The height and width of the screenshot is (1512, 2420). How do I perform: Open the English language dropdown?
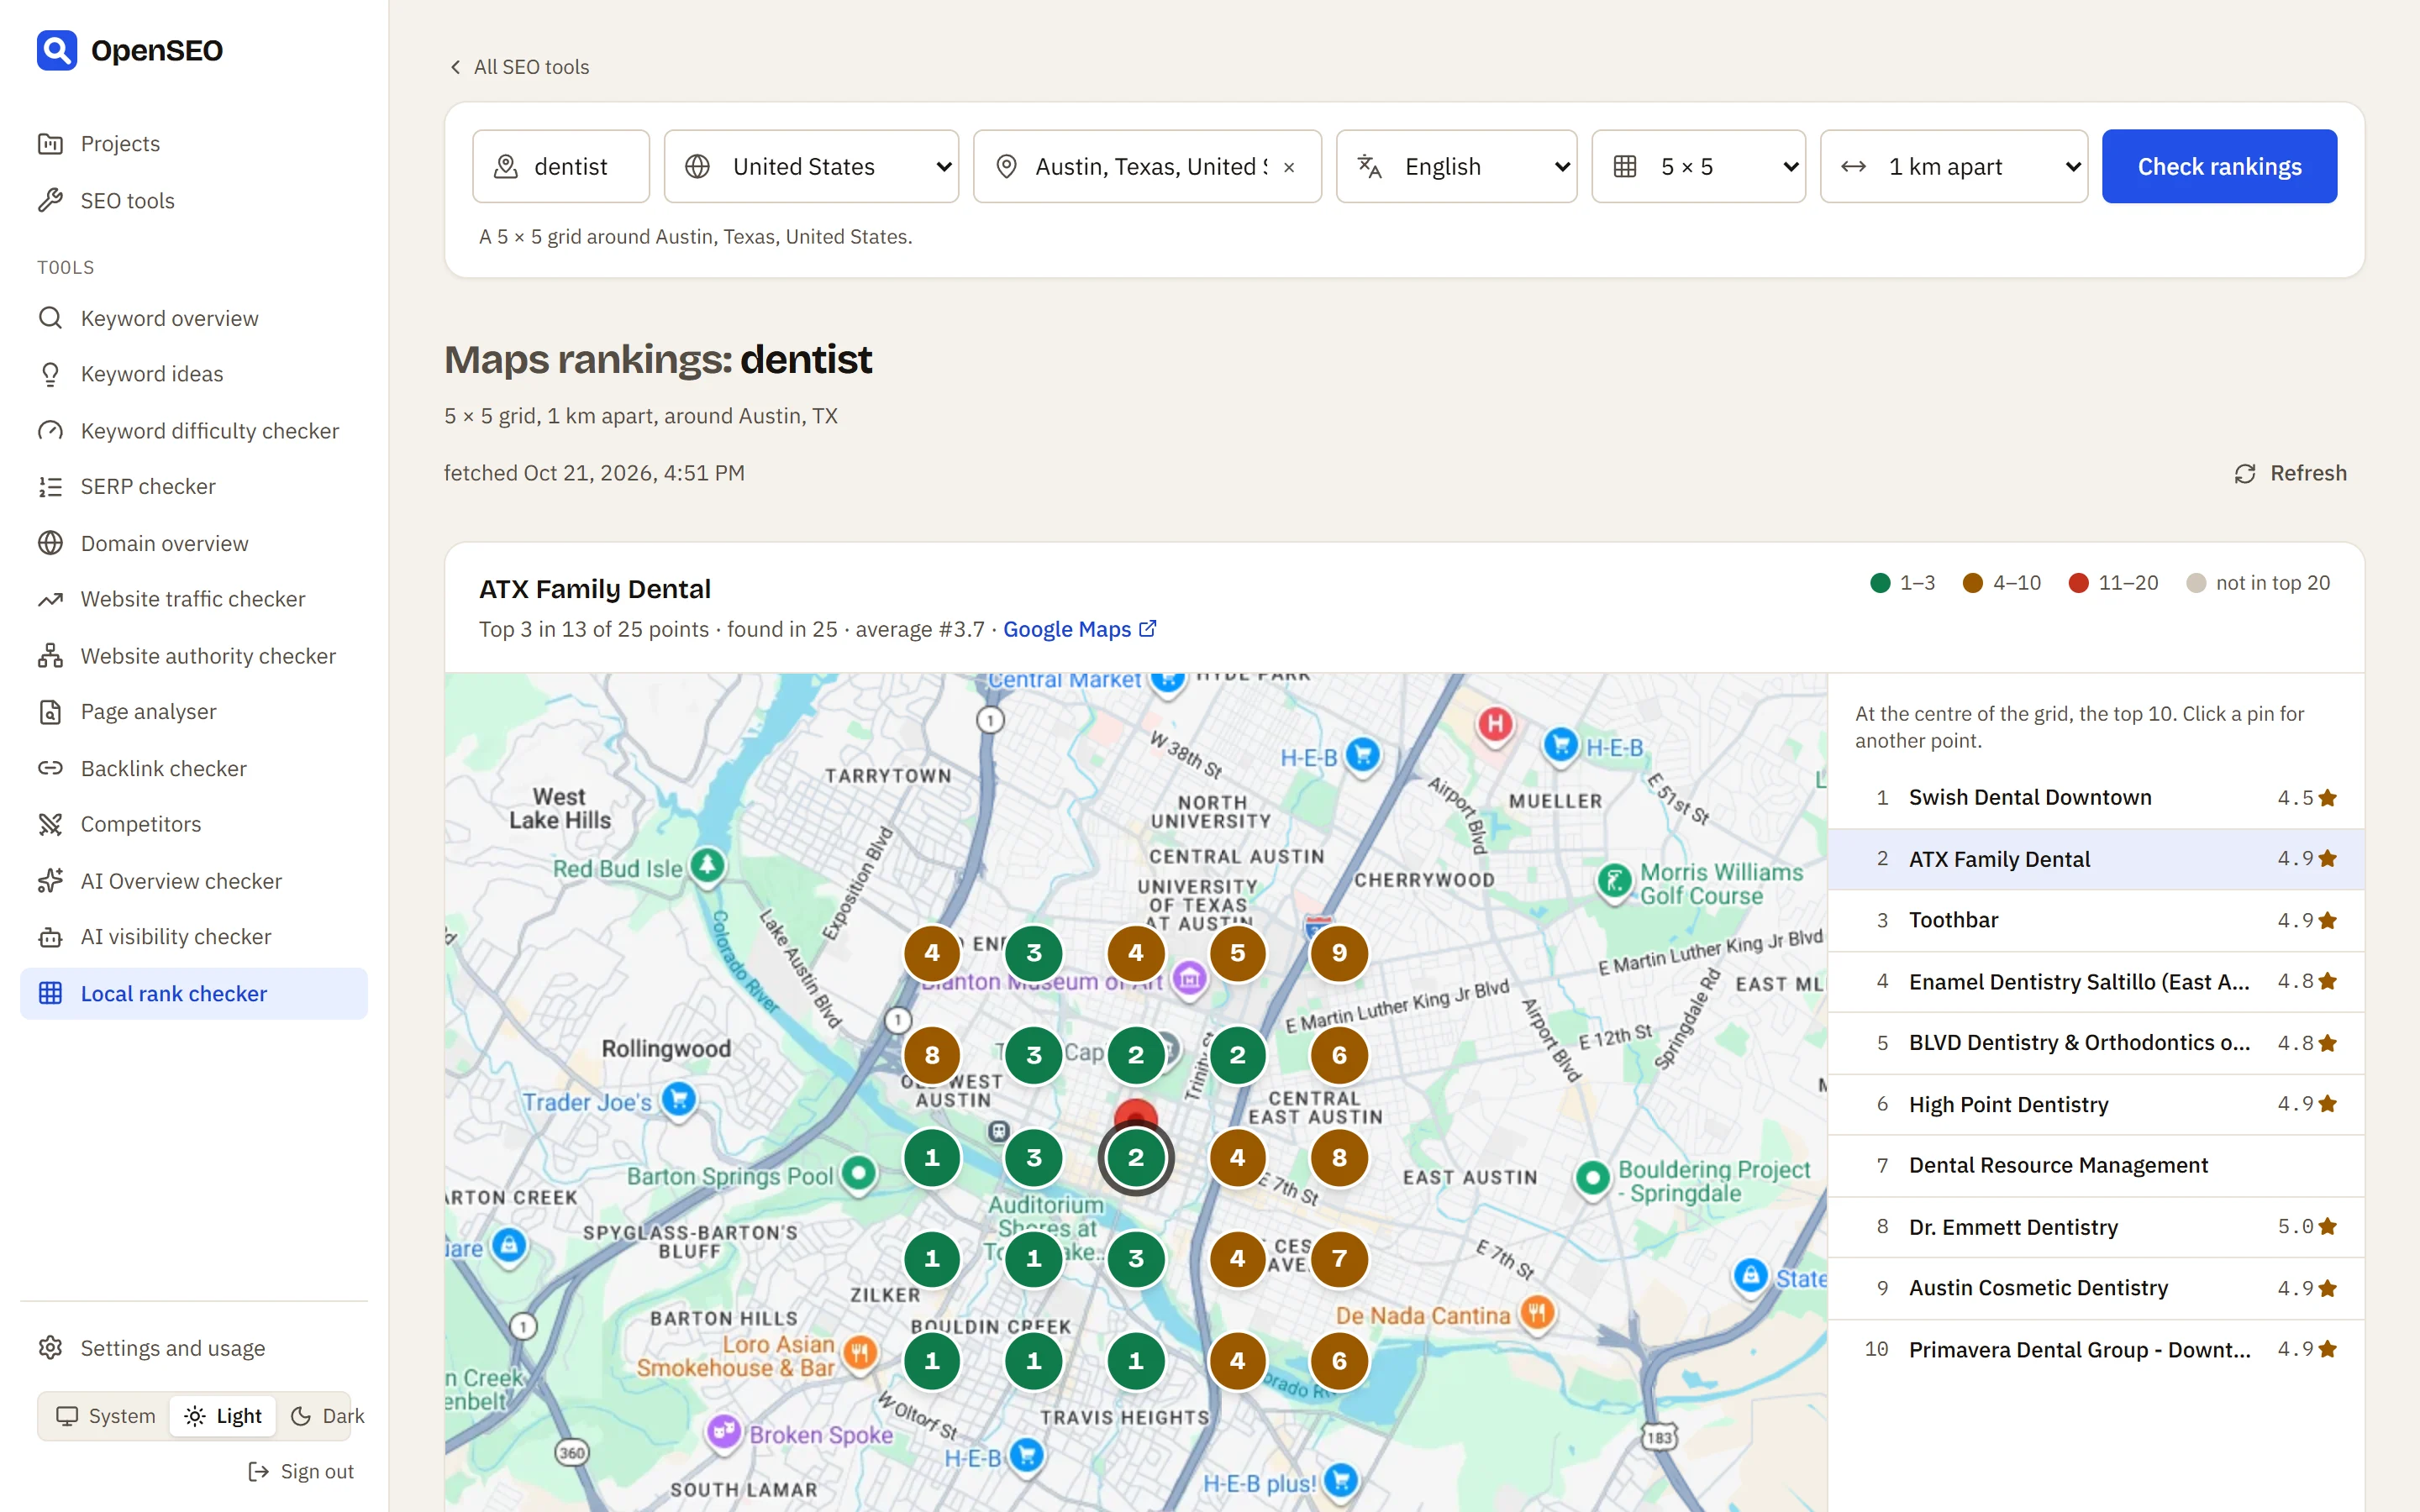click(1456, 166)
